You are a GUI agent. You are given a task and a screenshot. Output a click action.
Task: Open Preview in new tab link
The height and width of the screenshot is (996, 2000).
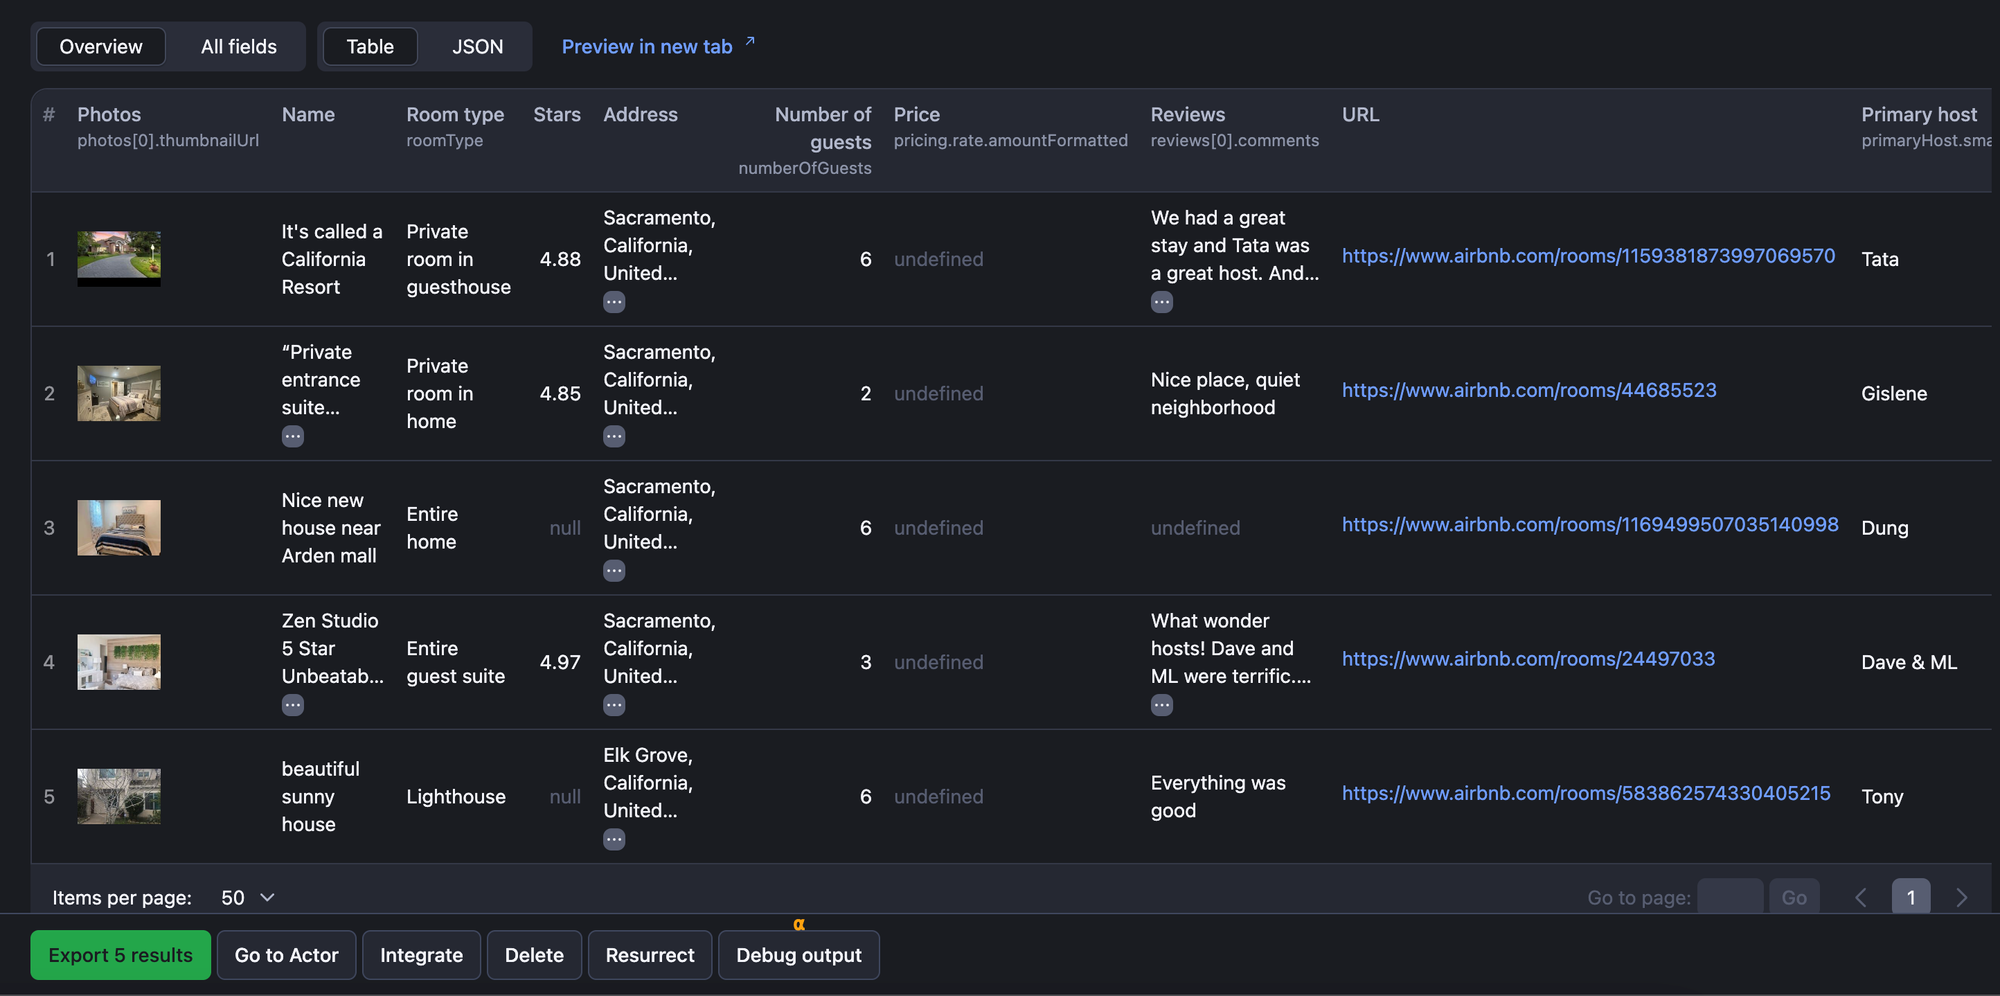647,47
